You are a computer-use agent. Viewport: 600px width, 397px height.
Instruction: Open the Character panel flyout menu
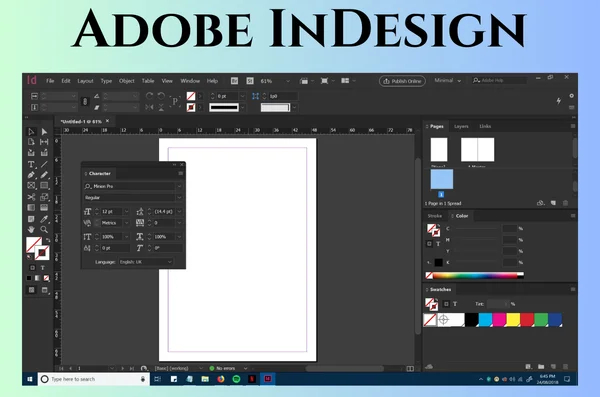pyautogui.click(x=181, y=173)
